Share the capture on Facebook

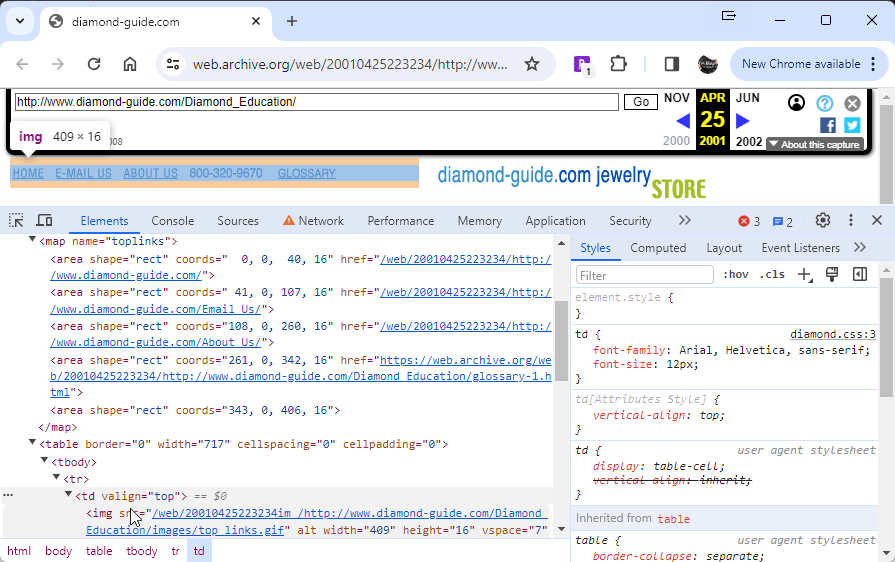[827, 125]
